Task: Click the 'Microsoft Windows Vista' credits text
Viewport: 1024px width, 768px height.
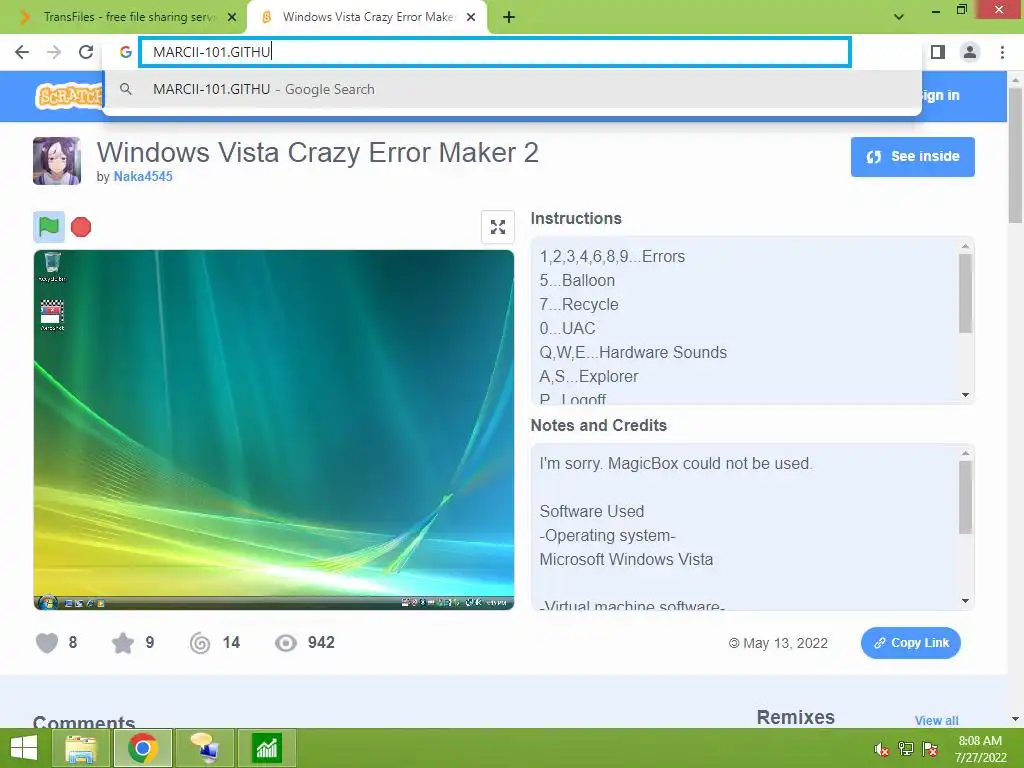Action: (626, 560)
